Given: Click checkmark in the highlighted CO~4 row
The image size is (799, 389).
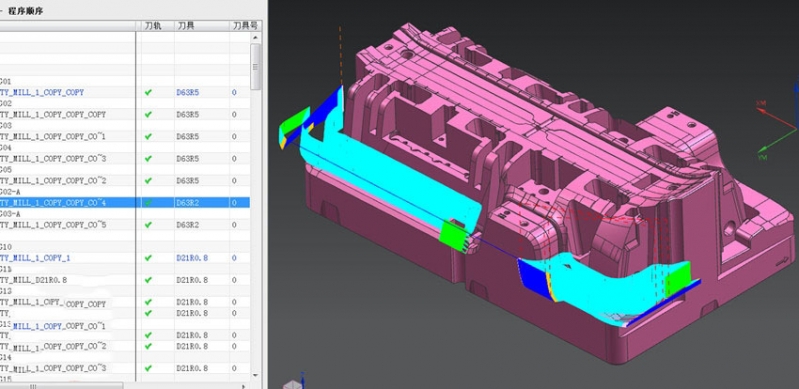Looking at the screenshot, I should click(x=148, y=202).
